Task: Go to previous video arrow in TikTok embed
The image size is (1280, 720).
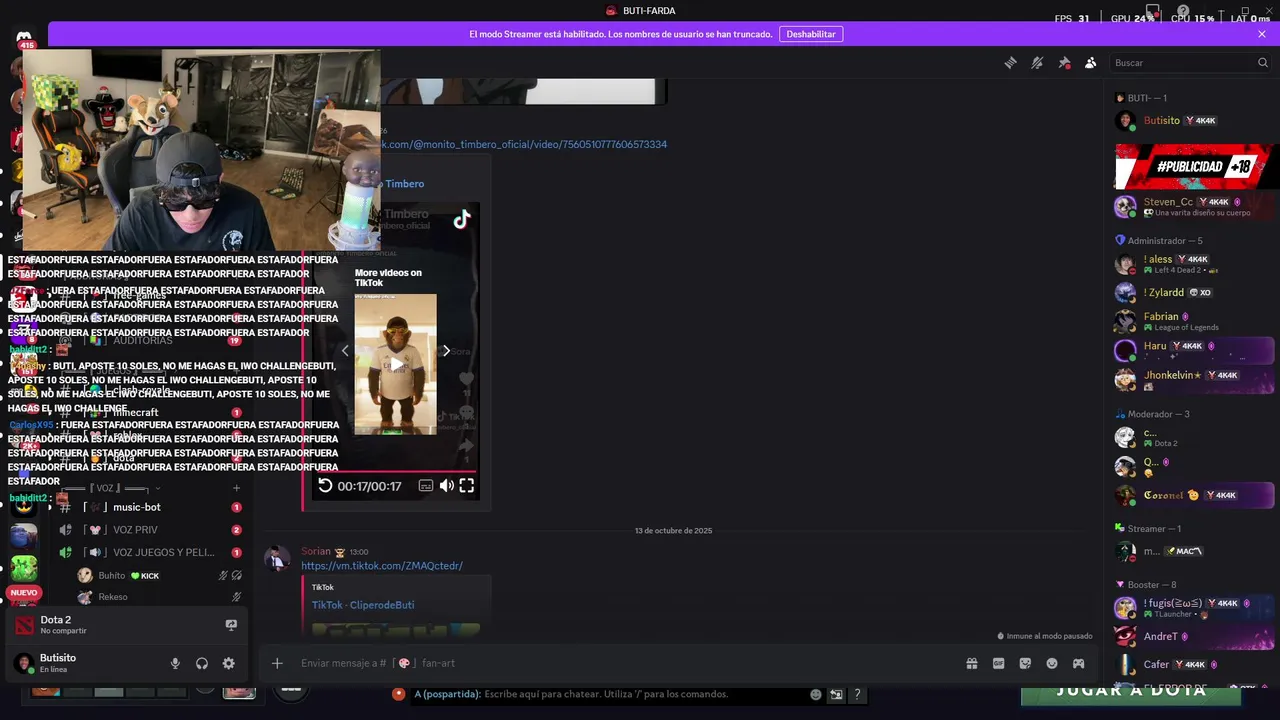Action: (x=345, y=351)
